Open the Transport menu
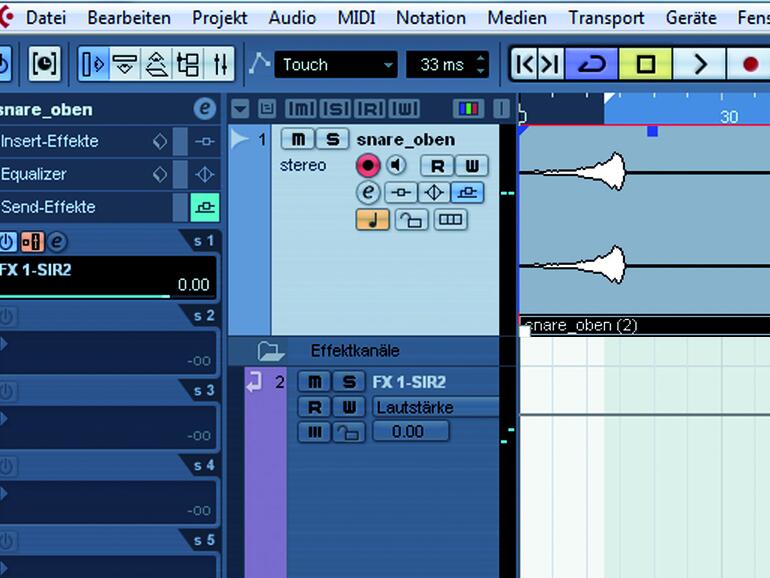 click(606, 18)
